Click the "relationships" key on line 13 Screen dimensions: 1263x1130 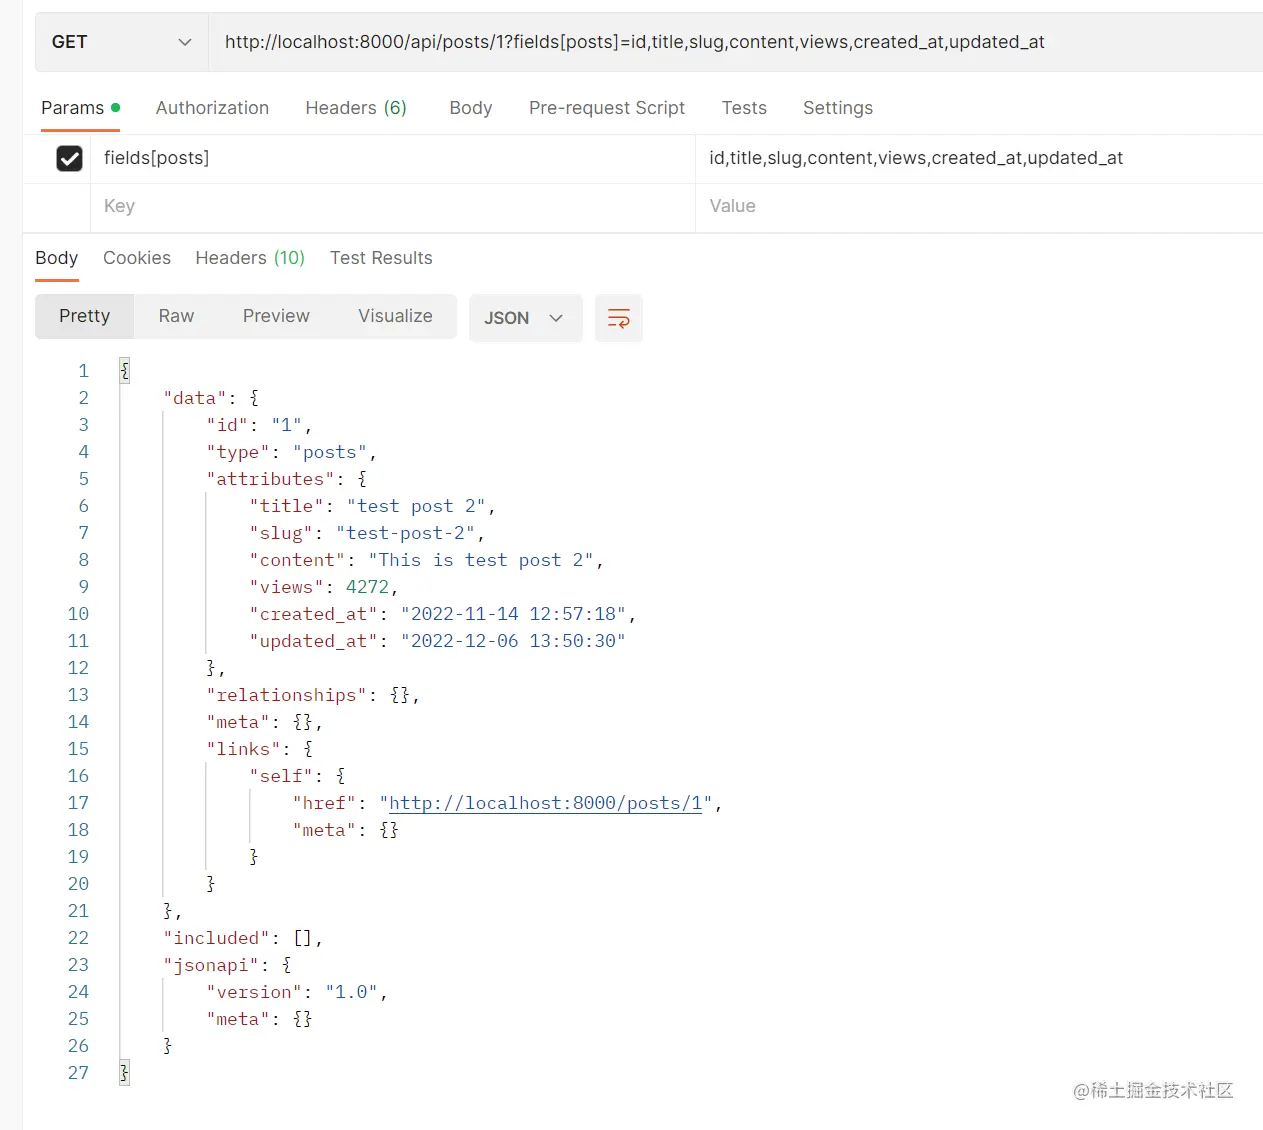(286, 695)
